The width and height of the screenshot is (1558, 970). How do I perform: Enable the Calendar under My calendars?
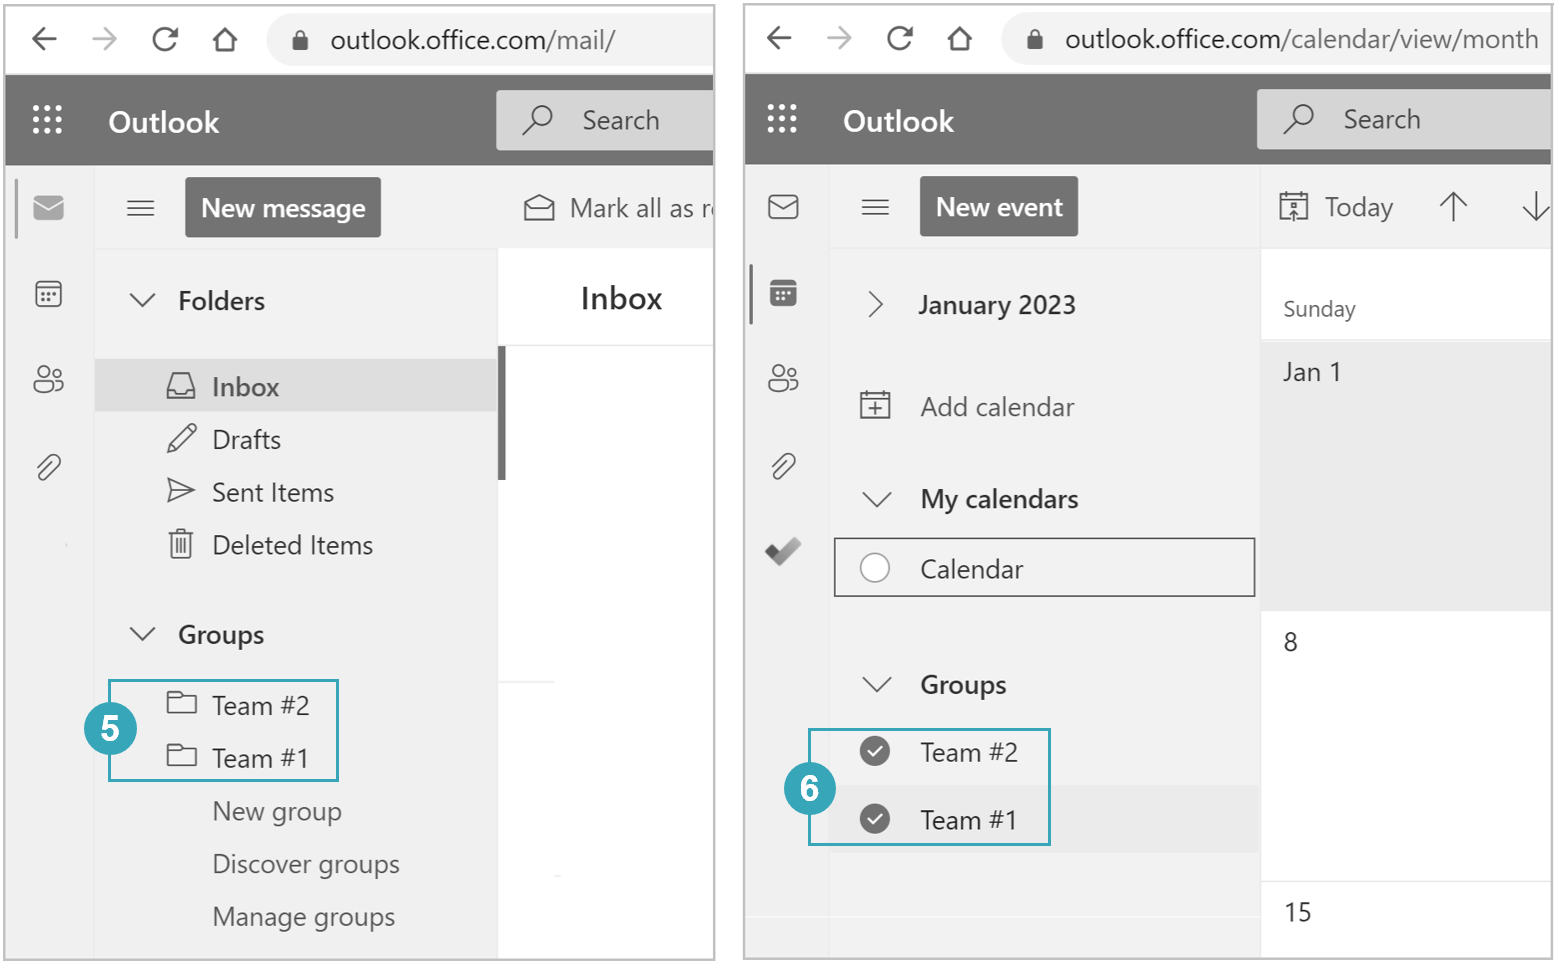point(875,567)
